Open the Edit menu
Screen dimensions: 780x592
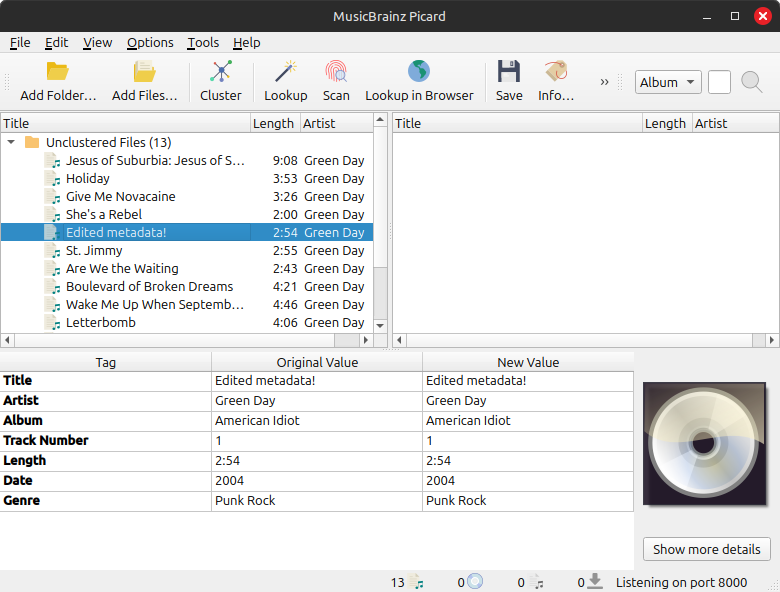pyautogui.click(x=56, y=43)
